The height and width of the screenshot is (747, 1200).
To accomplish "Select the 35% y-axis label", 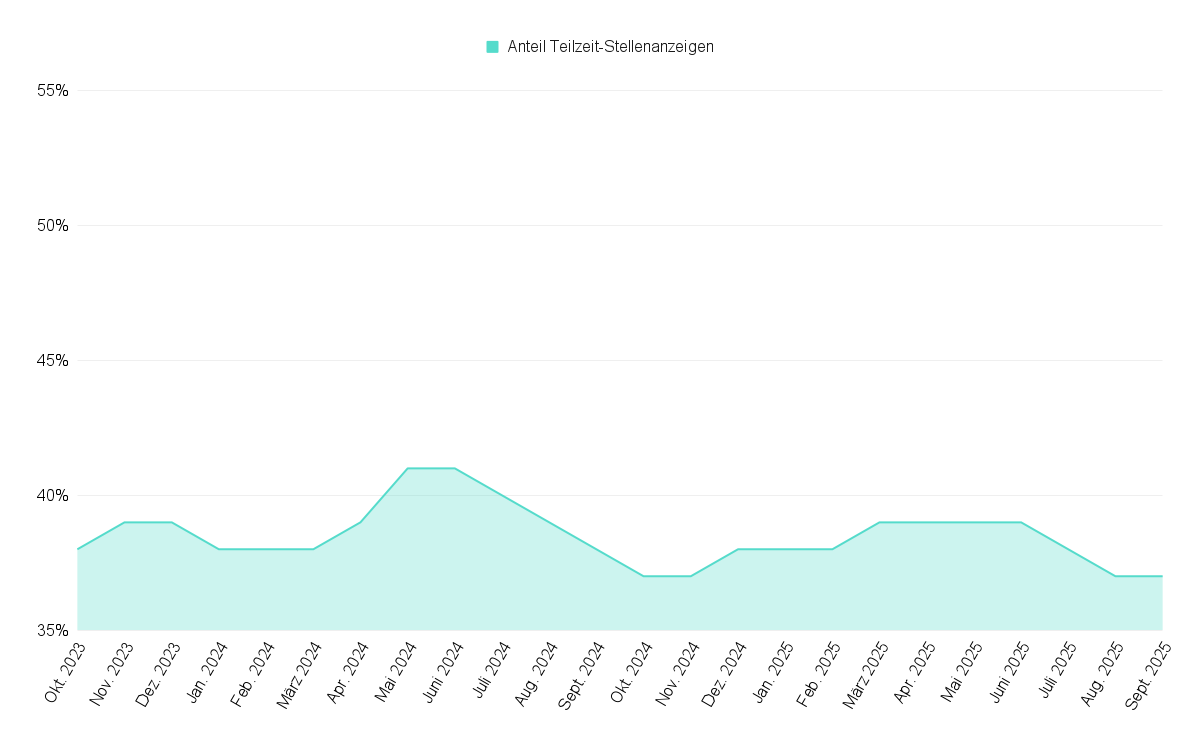I will pos(52,631).
